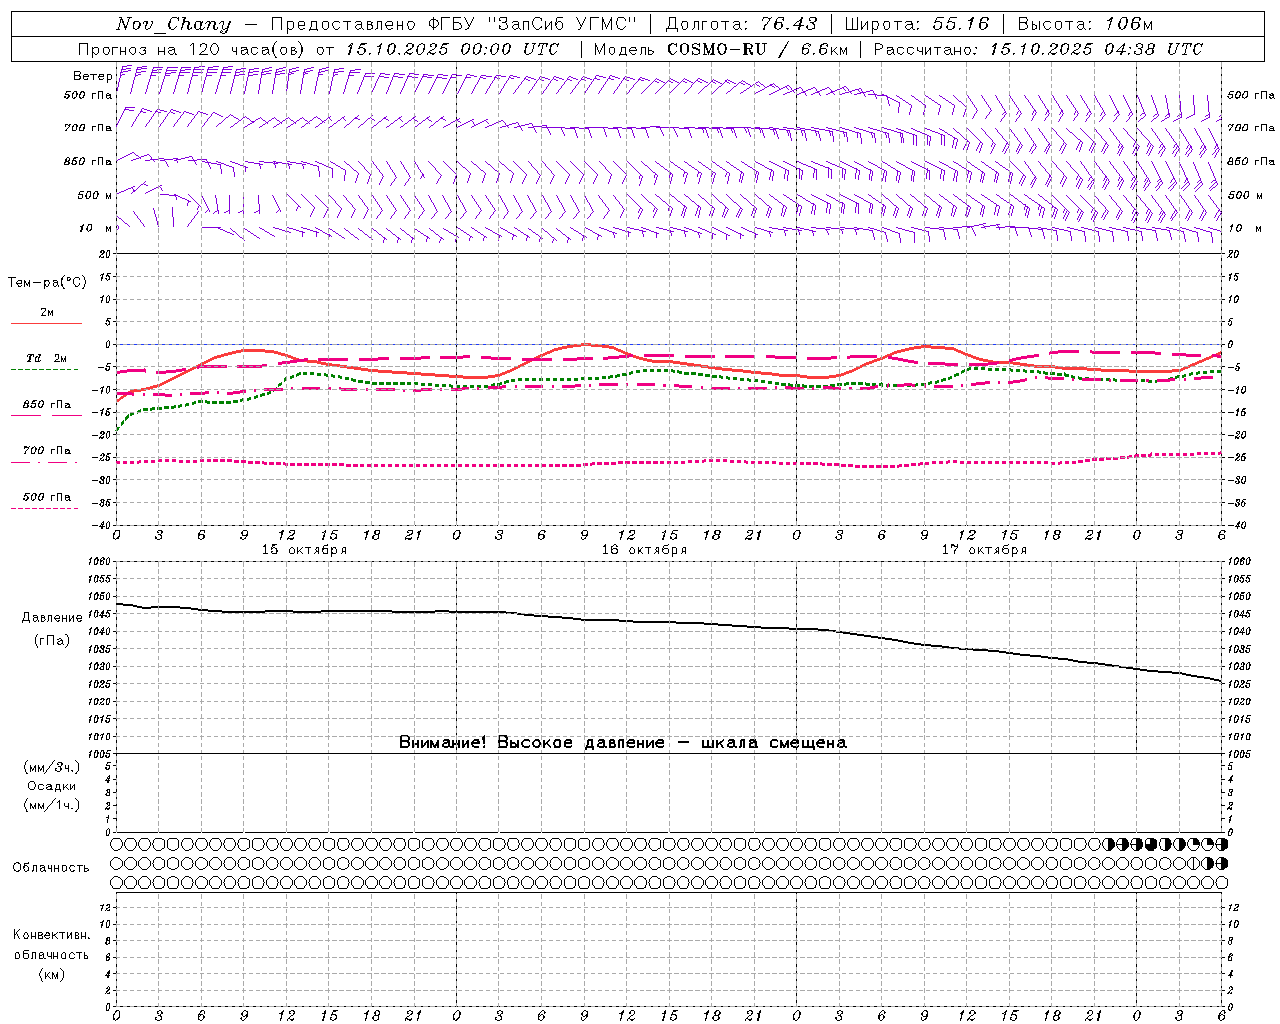Select the 2м legend entry with solid line
Image resolution: width=1280 pixels, height=1024 pixels.
(x=46, y=317)
